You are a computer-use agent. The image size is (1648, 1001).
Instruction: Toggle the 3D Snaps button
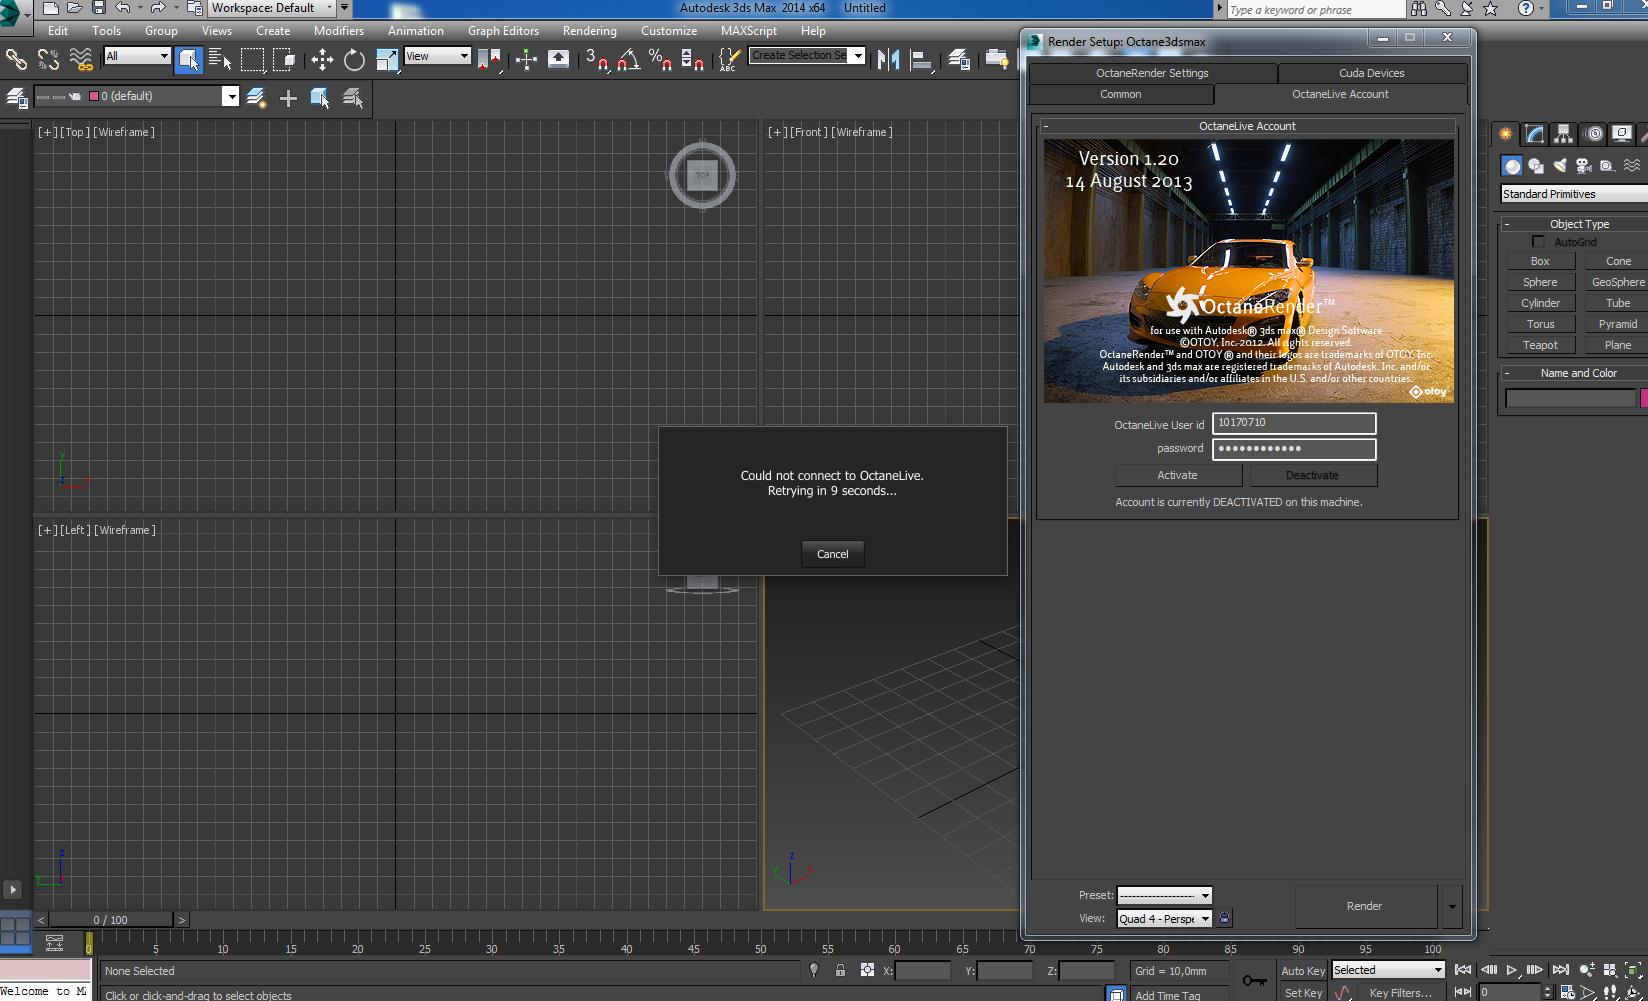coord(597,60)
